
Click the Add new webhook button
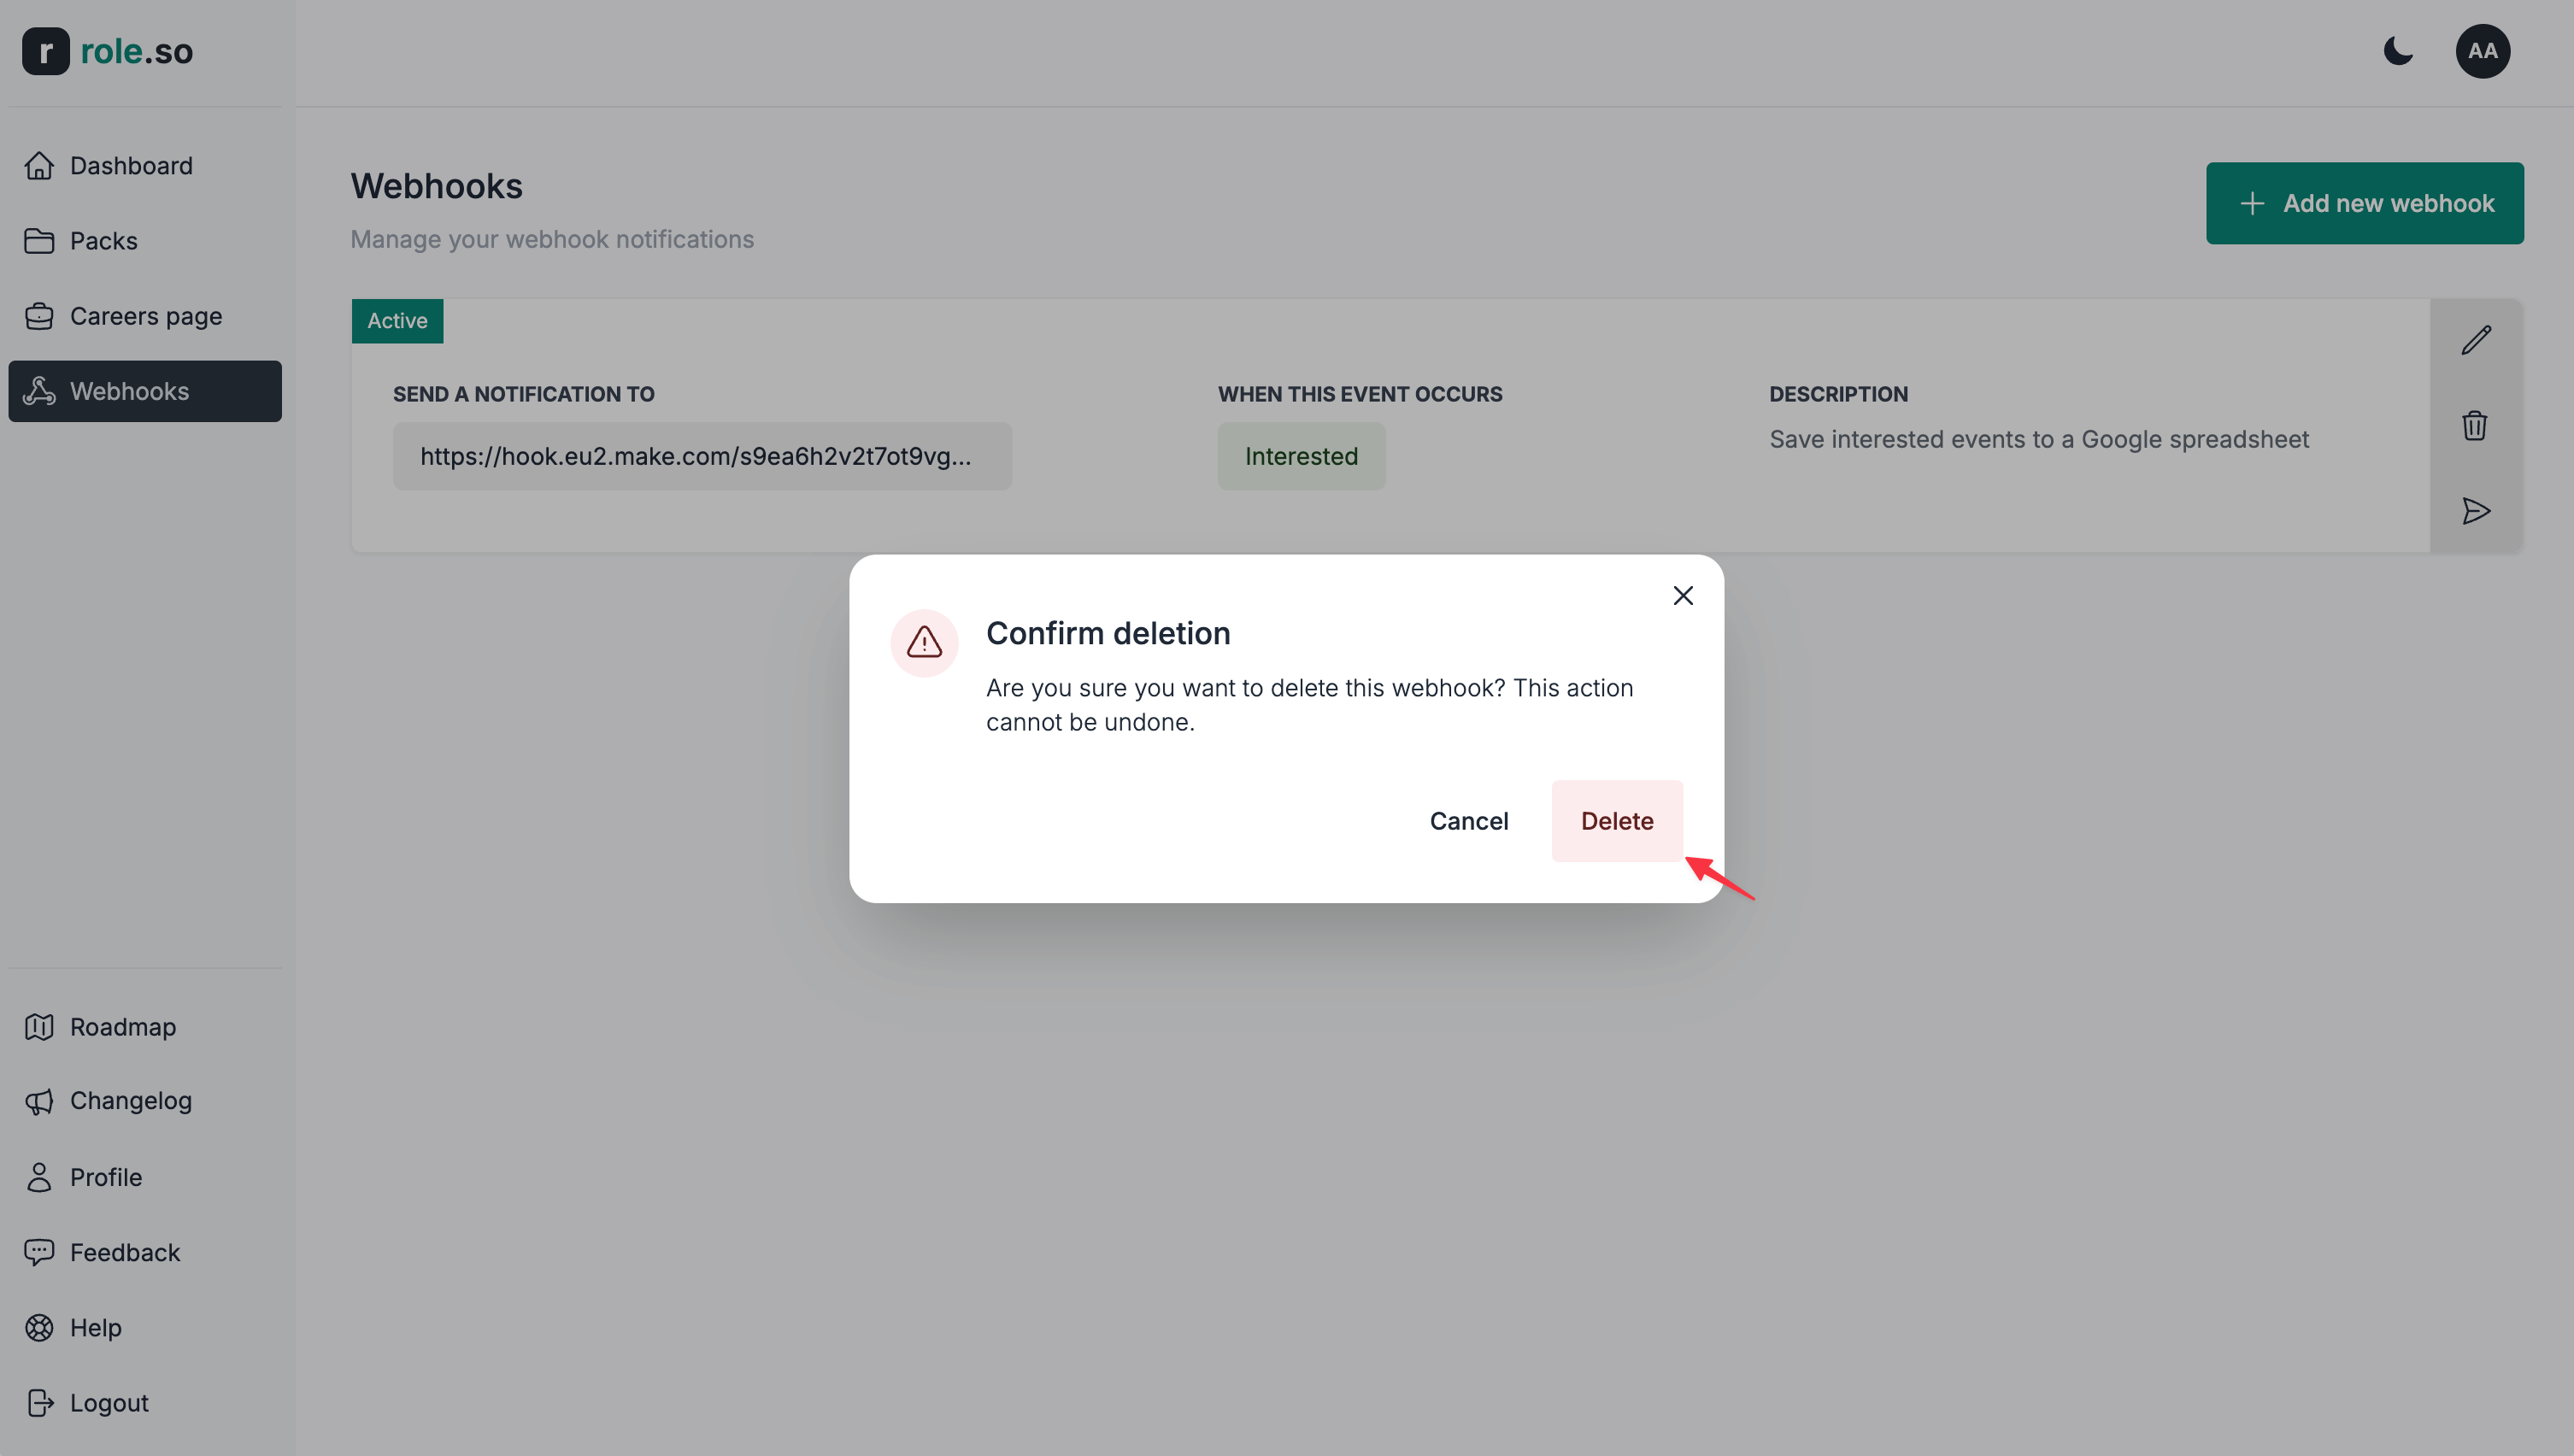pyautogui.click(x=2365, y=203)
